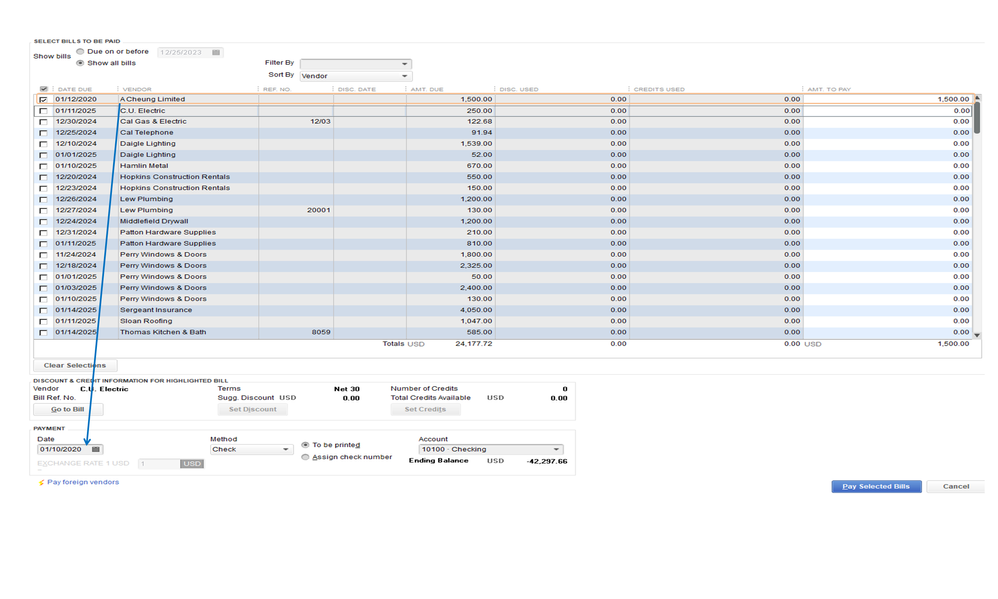
Task: Select 'Due on or before' radio option
Action: point(80,52)
